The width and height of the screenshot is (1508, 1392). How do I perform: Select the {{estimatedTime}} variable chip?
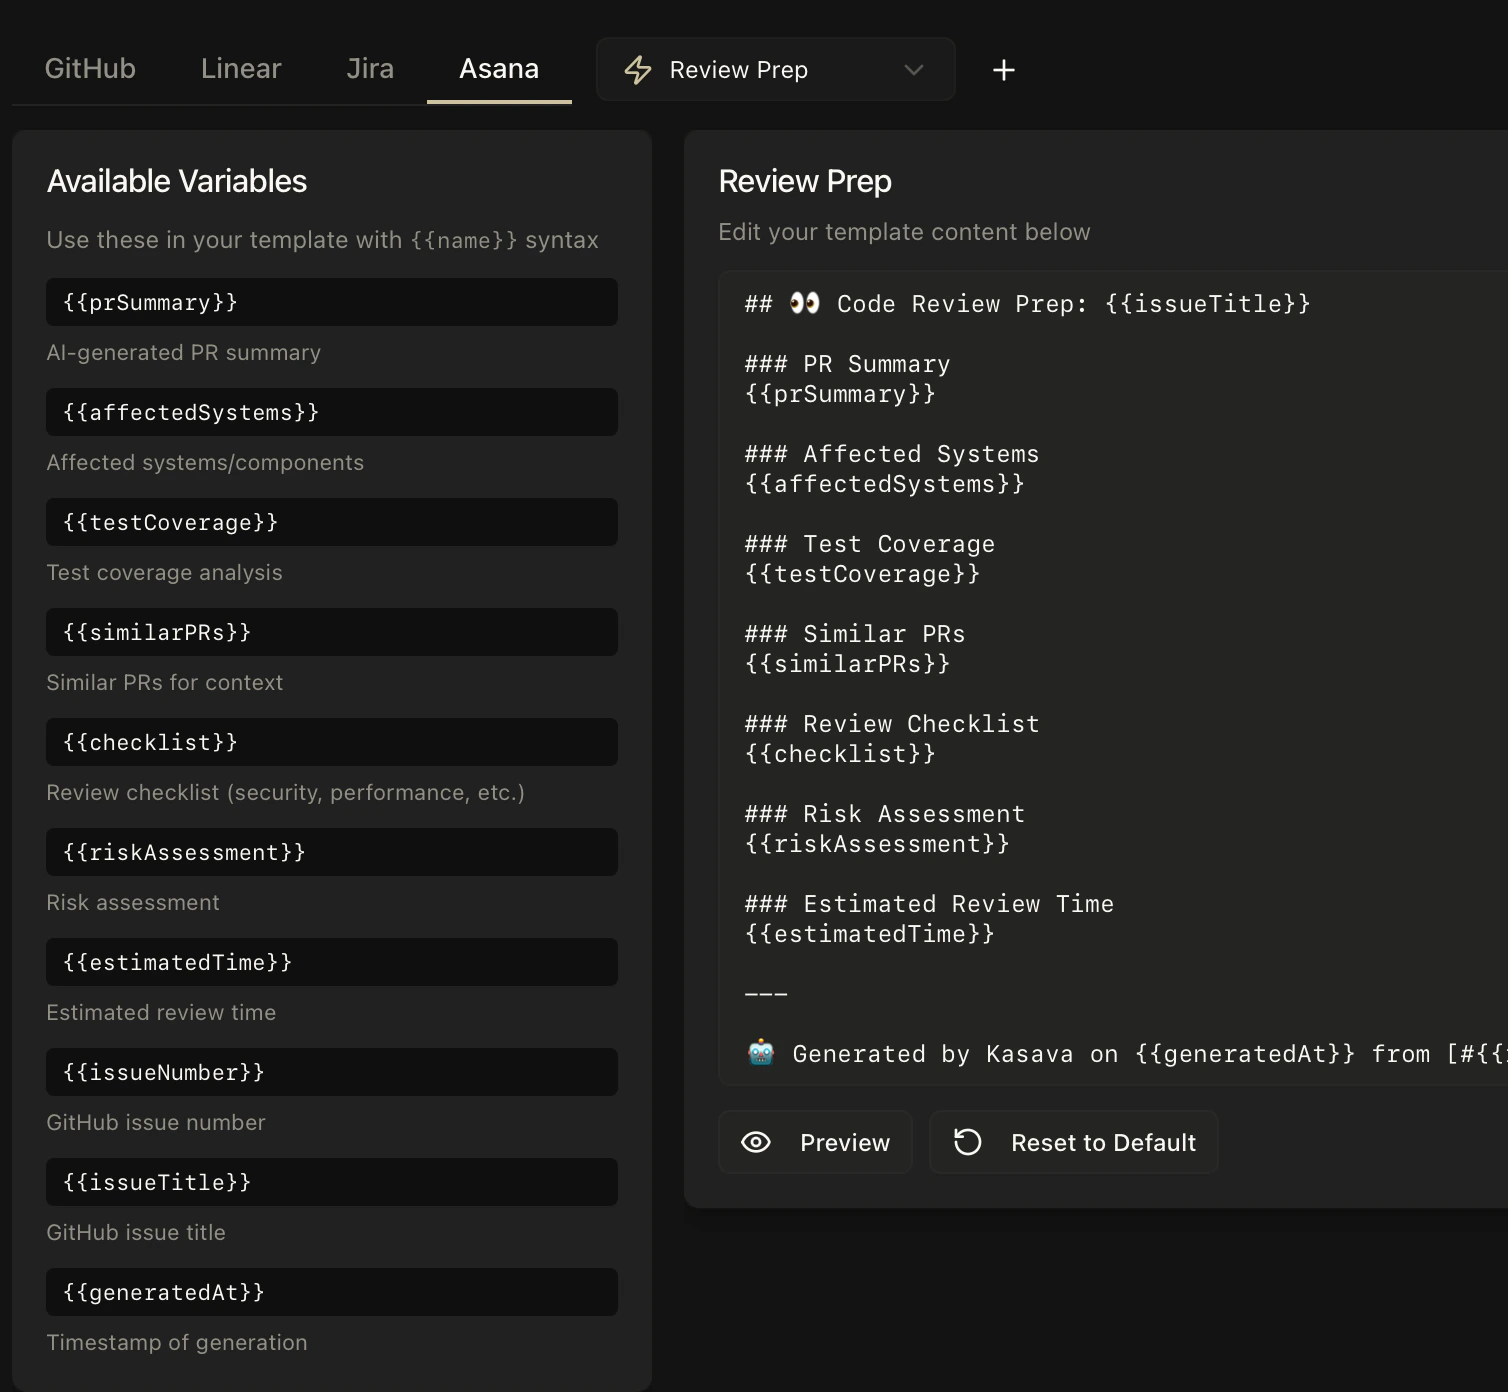tap(332, 962)
